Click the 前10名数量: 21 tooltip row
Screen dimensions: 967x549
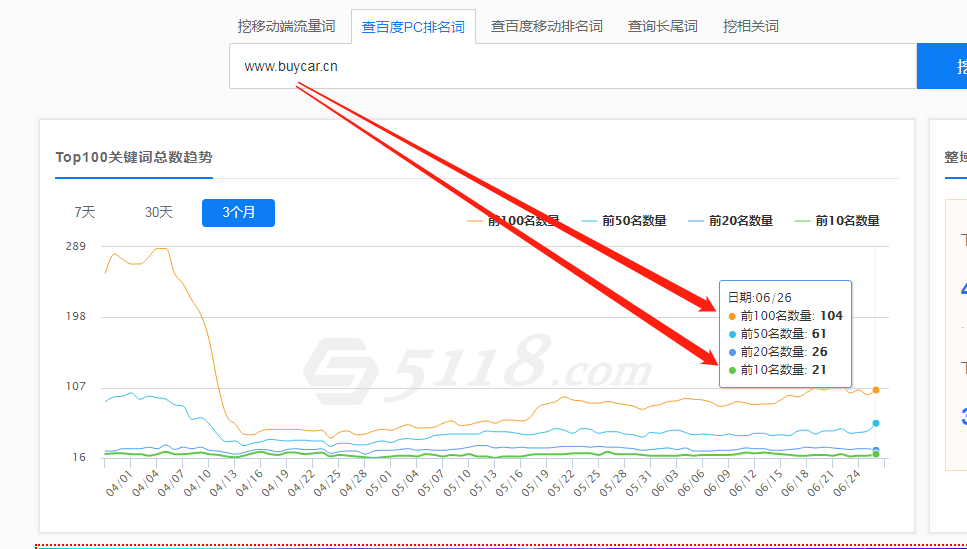[777, 369]
